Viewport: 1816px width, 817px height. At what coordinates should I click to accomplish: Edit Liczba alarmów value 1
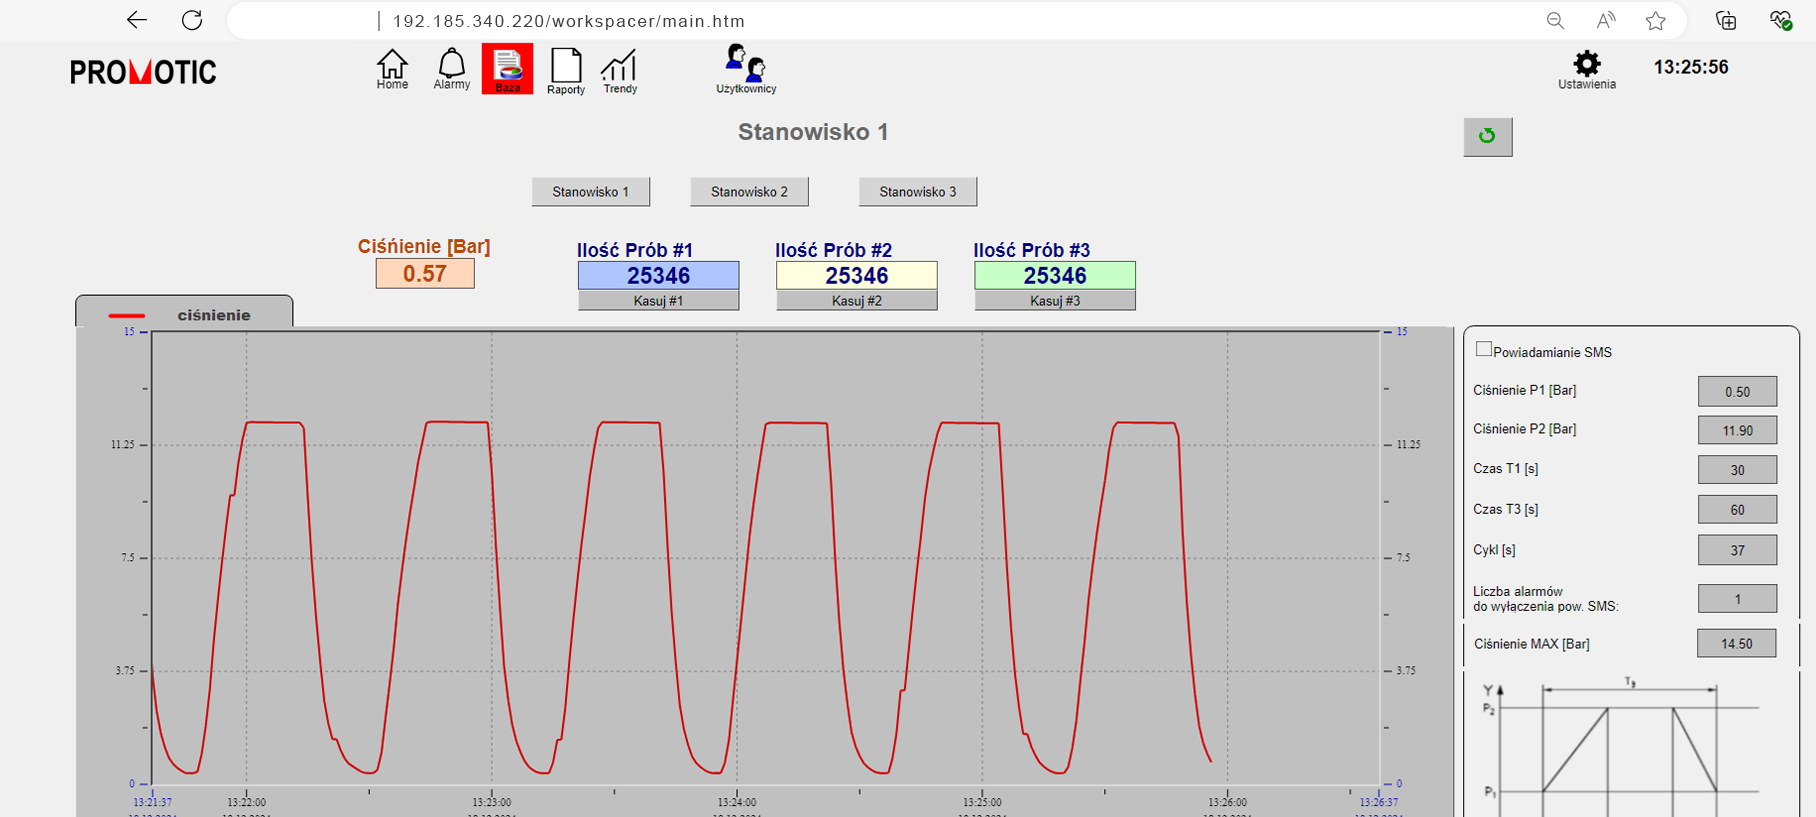1737,599
